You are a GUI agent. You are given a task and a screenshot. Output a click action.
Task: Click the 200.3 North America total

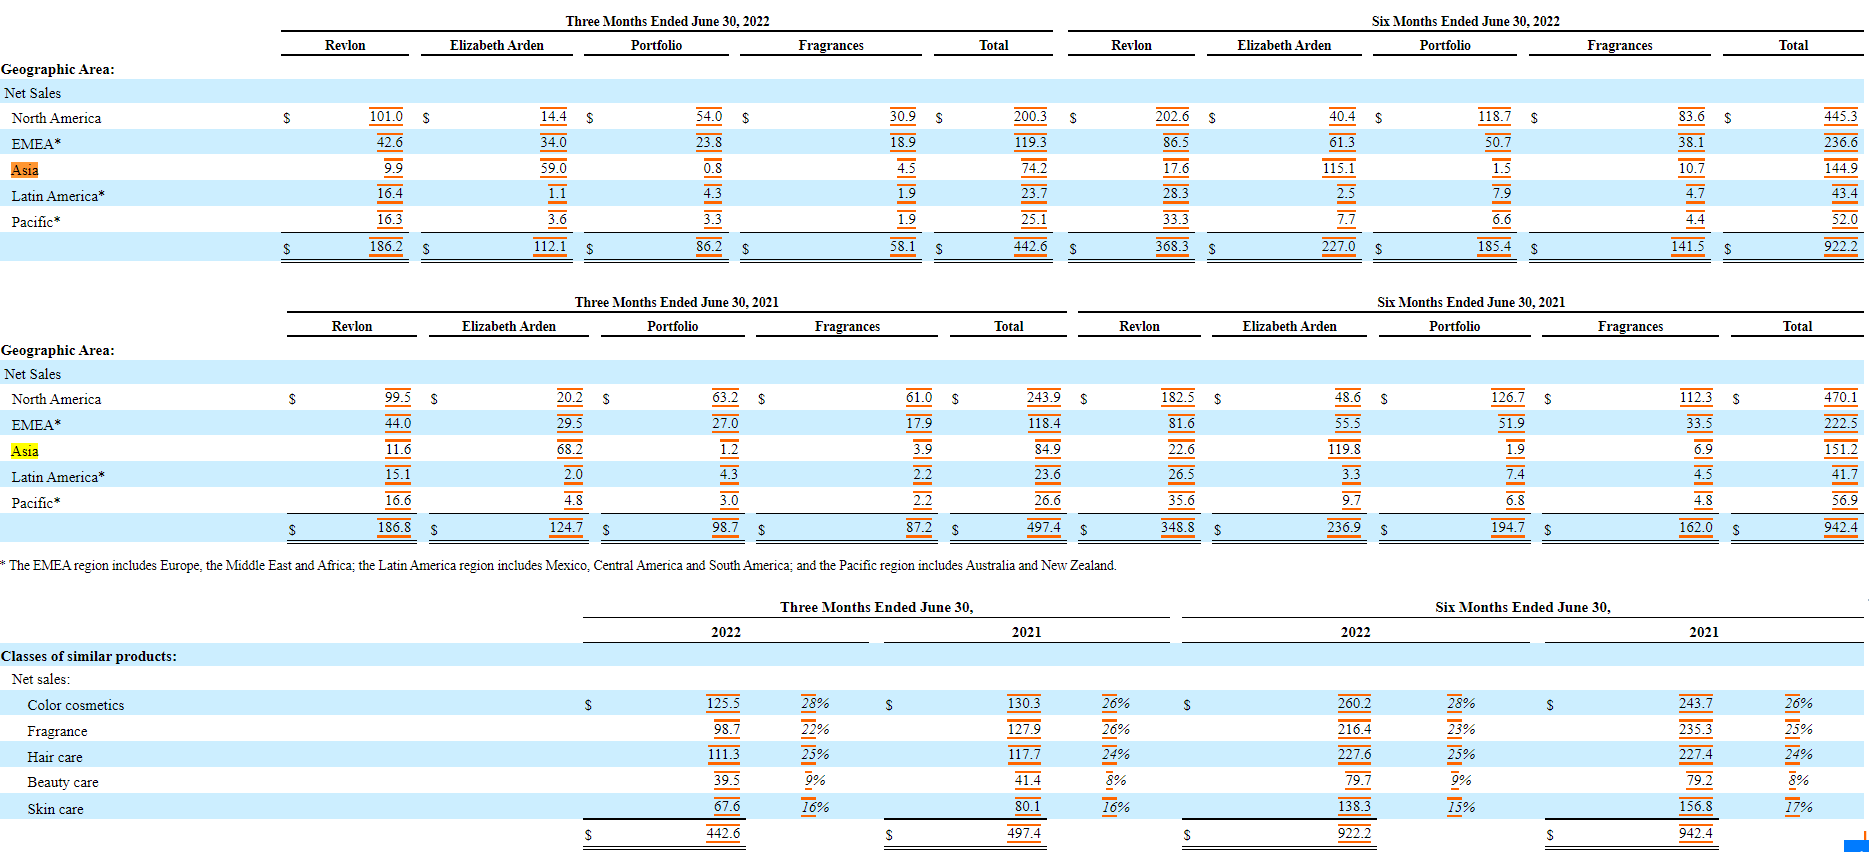tap(1030, 116)
